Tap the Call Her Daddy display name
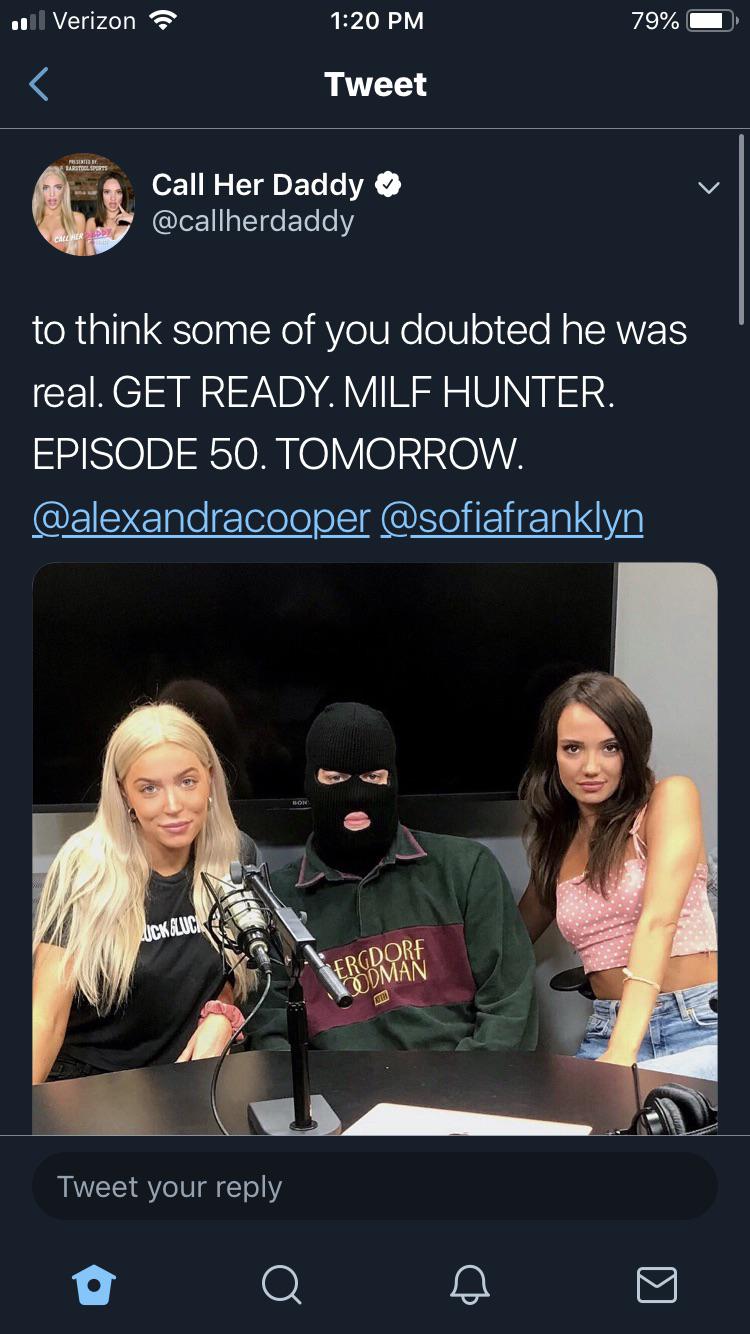The image size is (750, 1334). tap(258, 185)
